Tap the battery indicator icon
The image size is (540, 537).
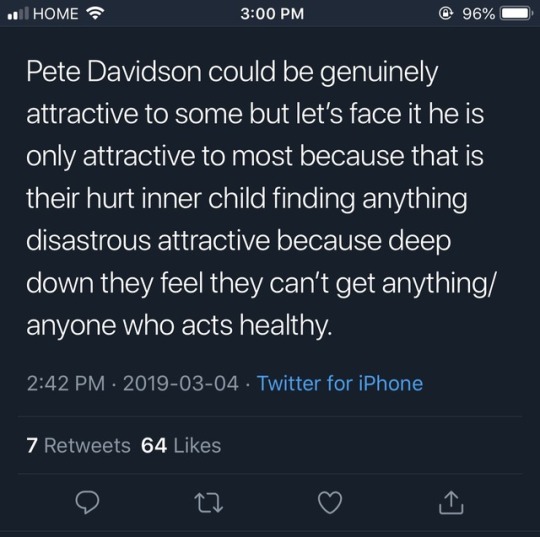tap(516, 13)
